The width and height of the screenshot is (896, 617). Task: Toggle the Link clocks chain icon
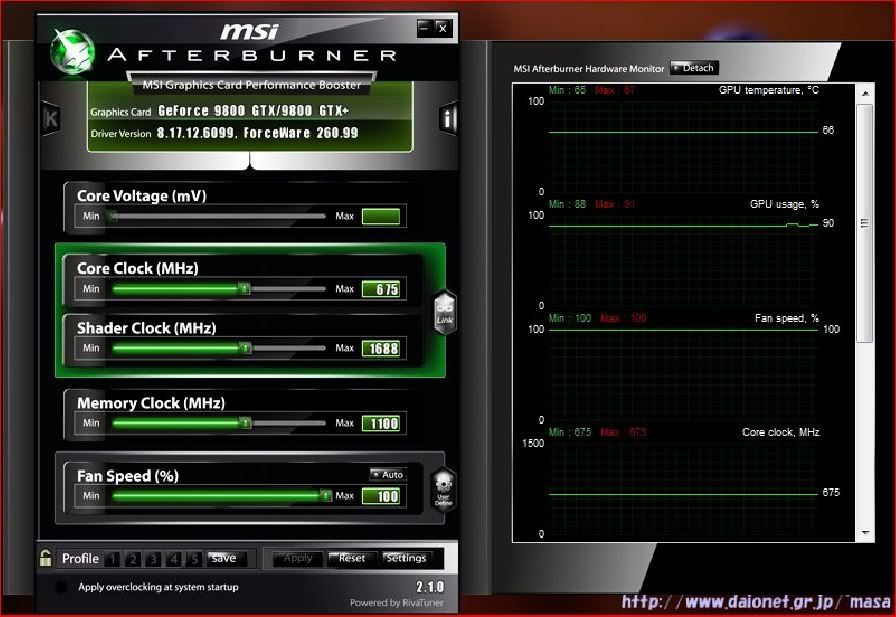pyautogui.click(x=445, y=312)
